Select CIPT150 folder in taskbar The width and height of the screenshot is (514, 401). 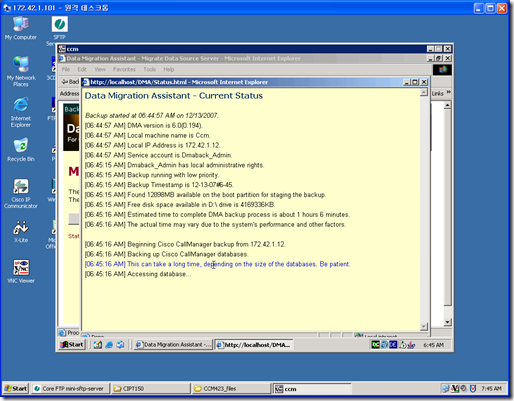[151, 388]
